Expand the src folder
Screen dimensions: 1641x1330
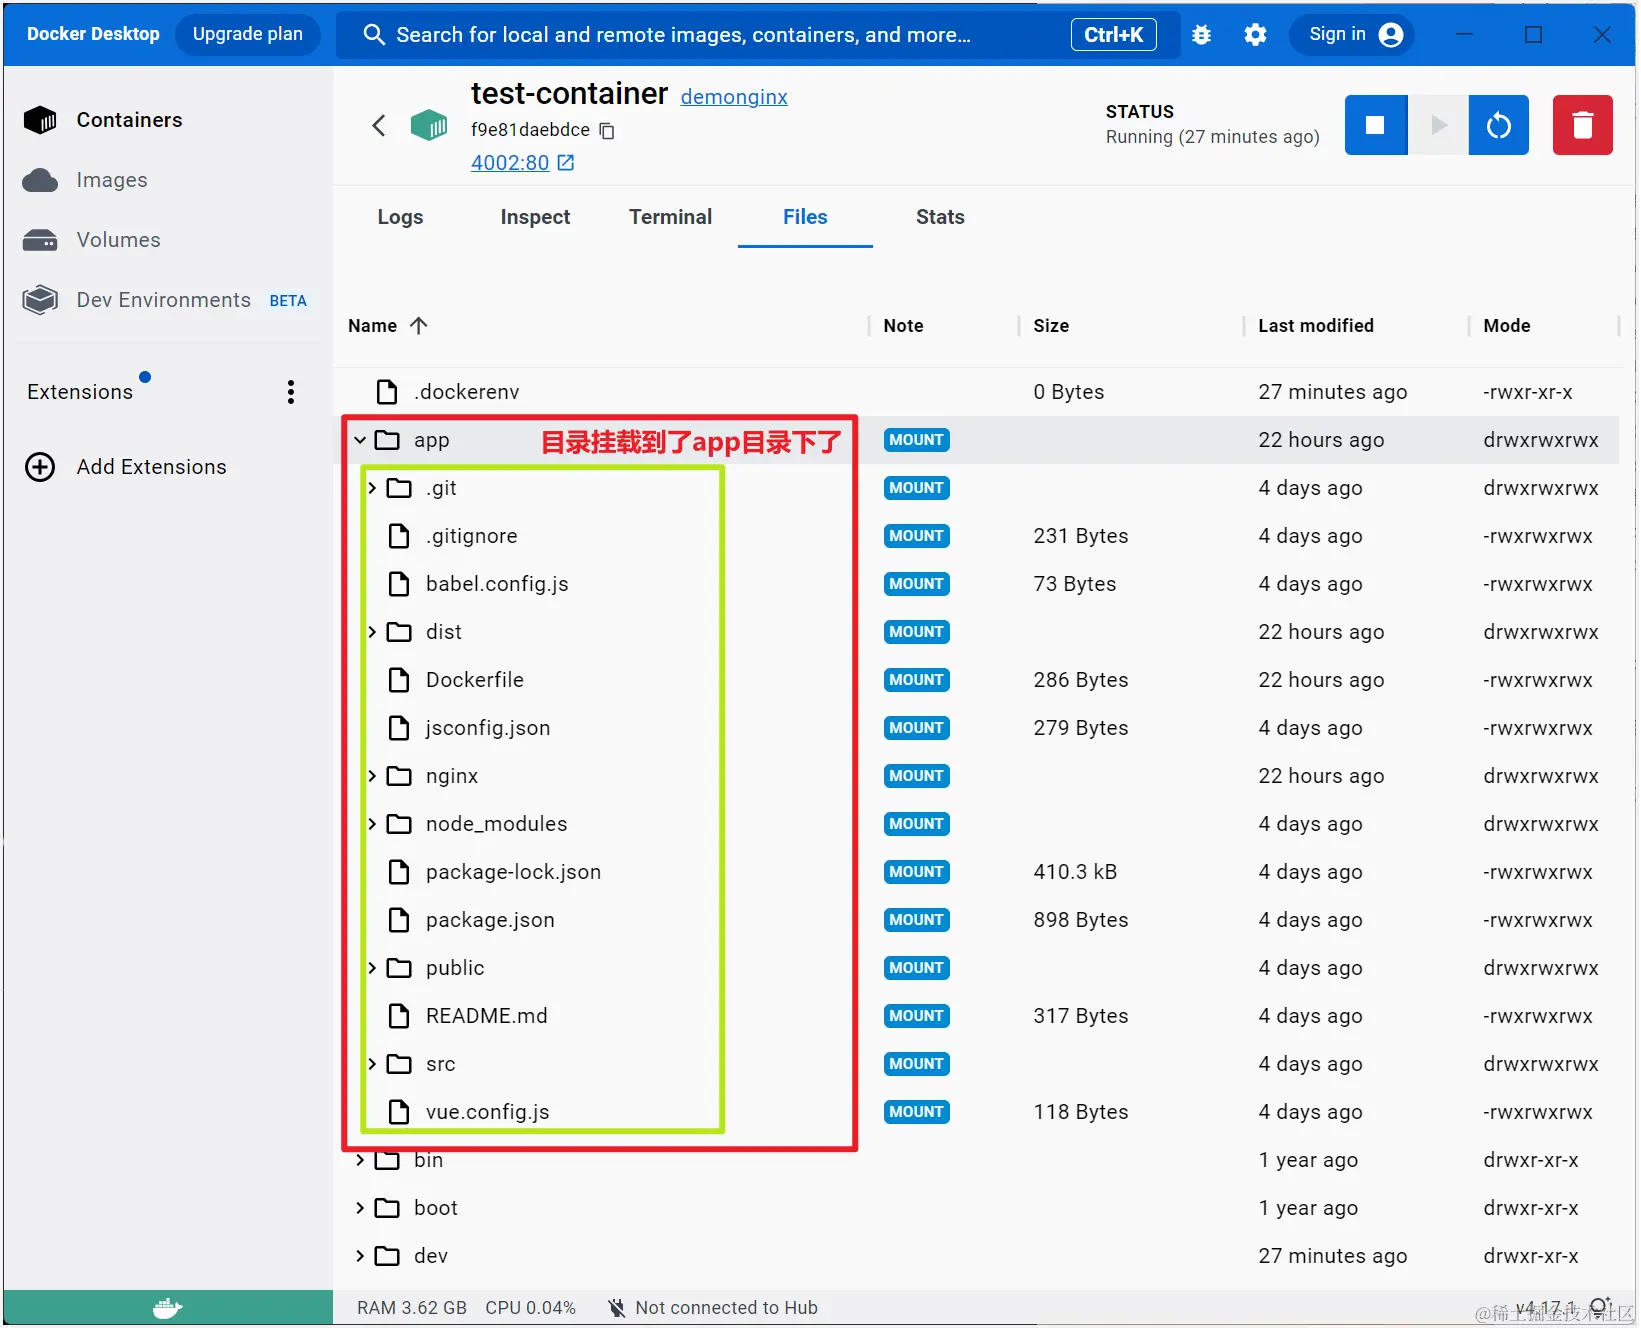[x=372, y=1064]
